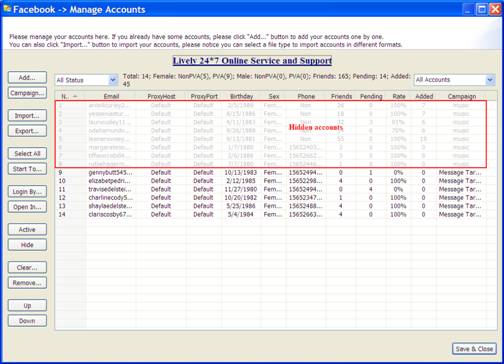Click row number 14 cell
Viewport: 504px width, 364px height.
point(62,214)
